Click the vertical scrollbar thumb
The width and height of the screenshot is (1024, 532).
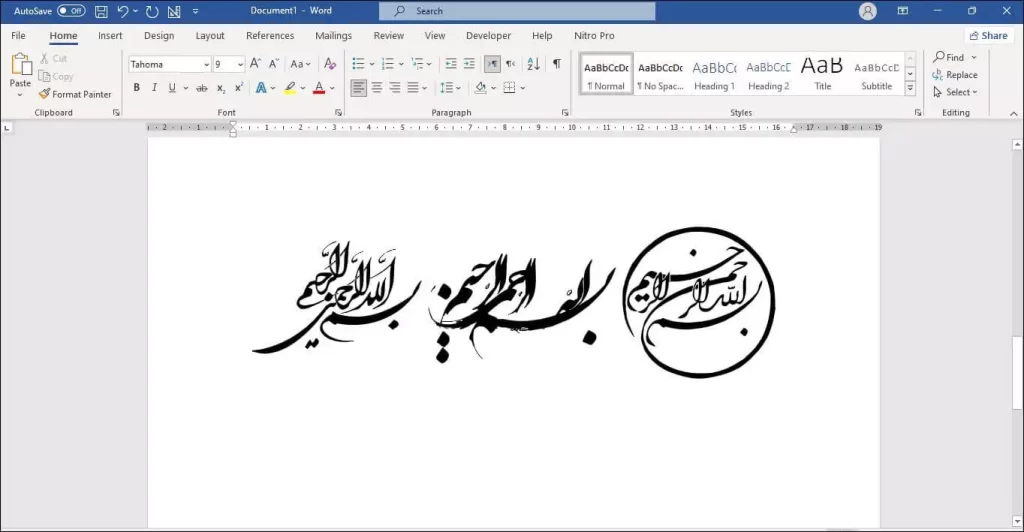point(1017,373)
